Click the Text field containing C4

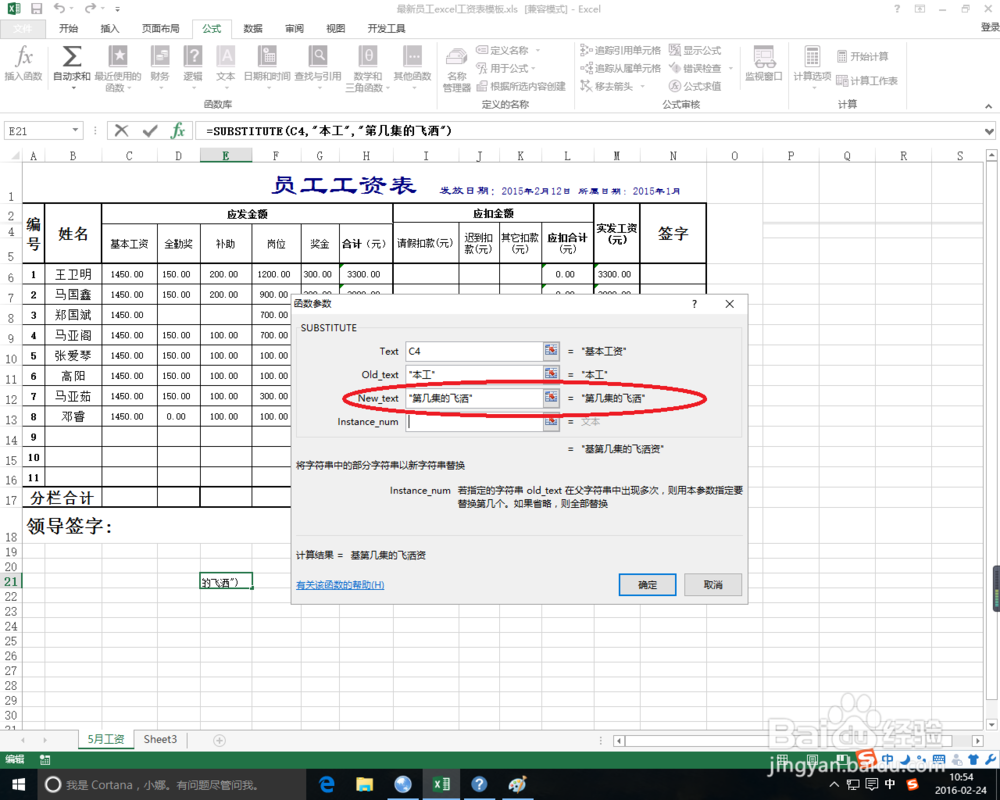pyautogui.click(x=474, y=351)
